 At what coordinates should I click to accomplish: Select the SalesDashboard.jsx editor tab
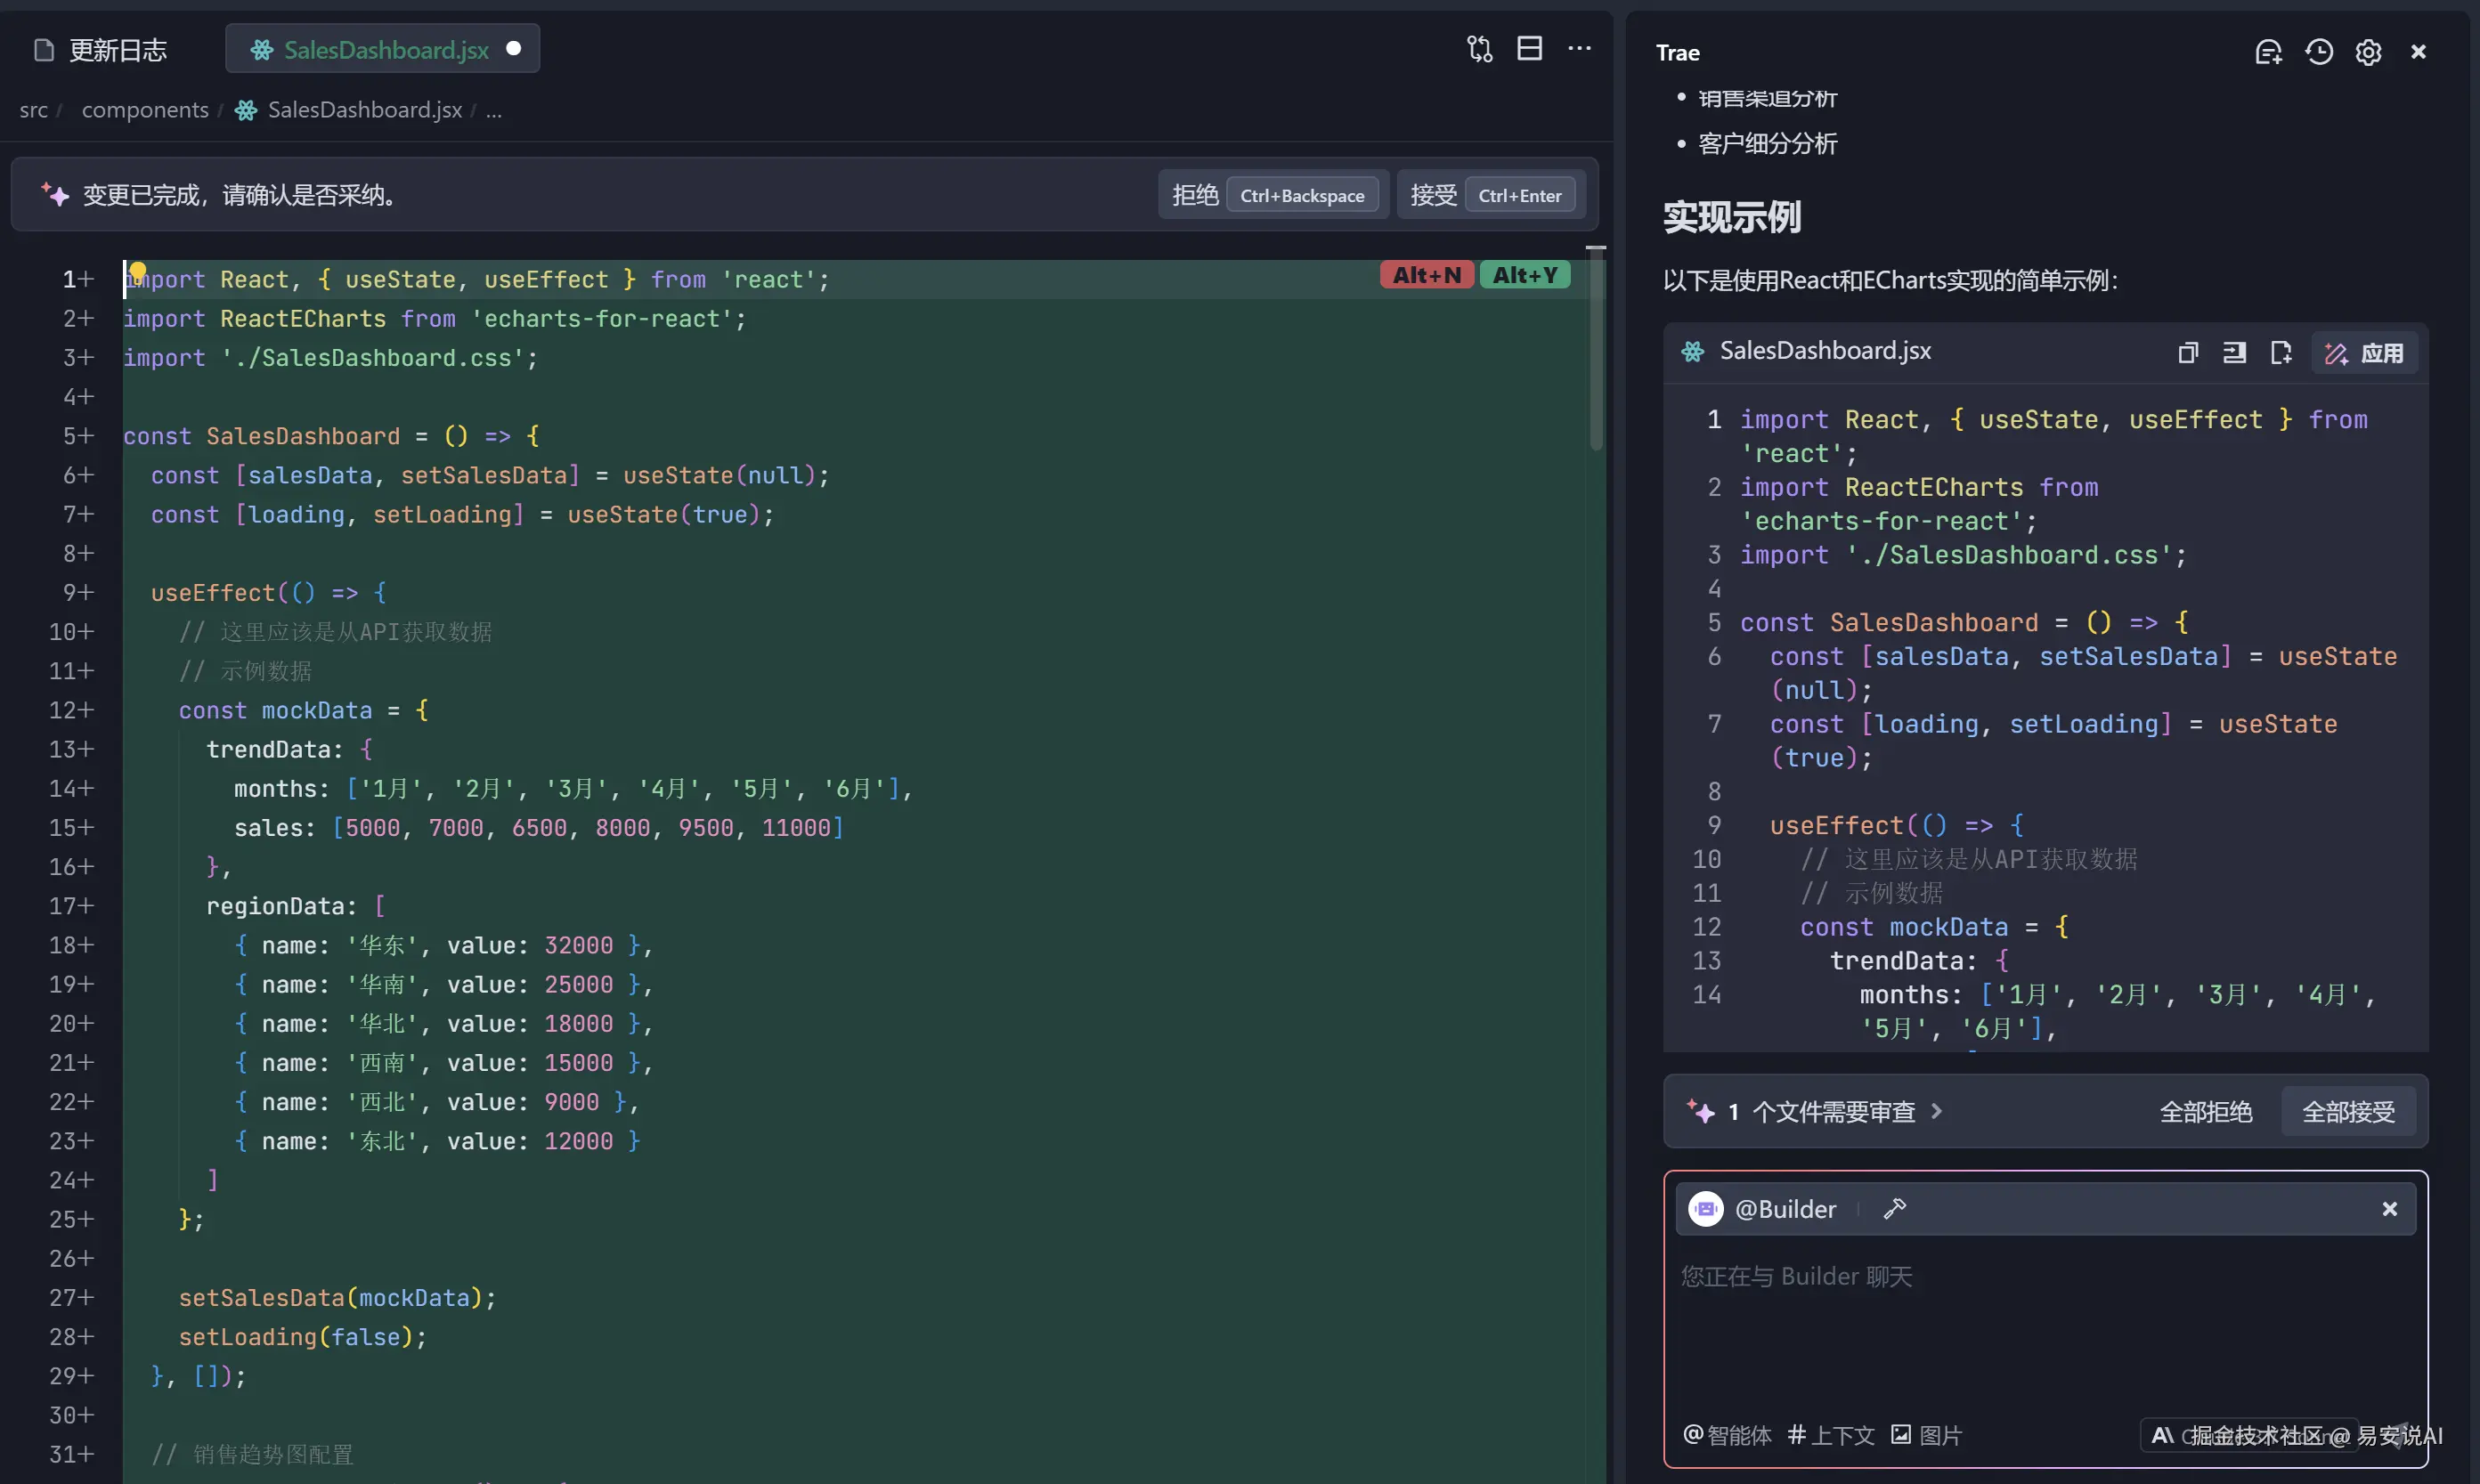point(385,50)
